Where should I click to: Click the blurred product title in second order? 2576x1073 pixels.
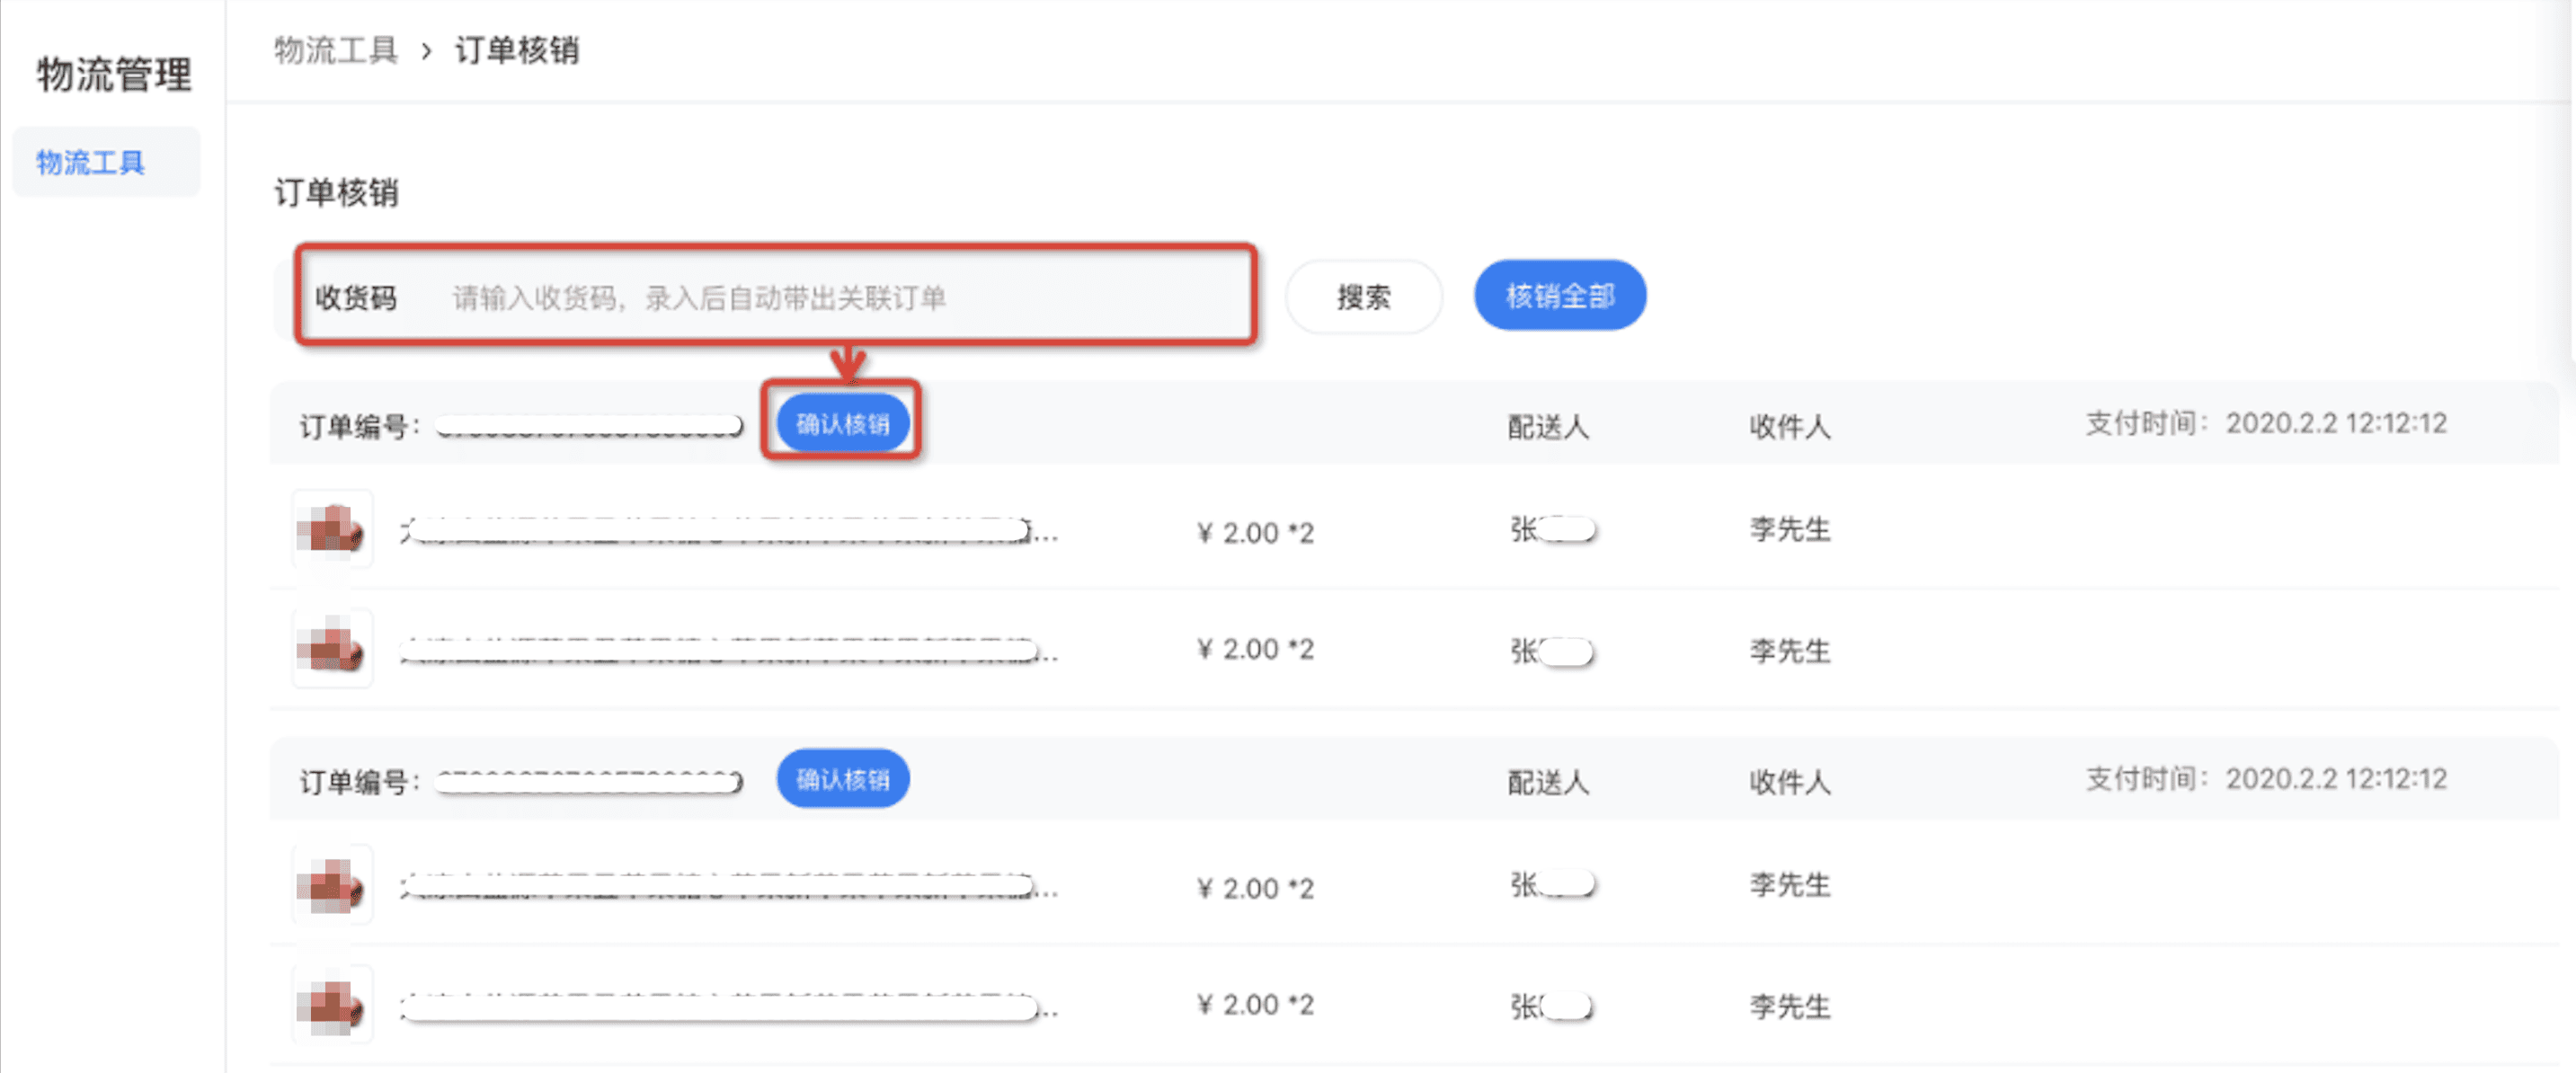[x=720, y=884]
